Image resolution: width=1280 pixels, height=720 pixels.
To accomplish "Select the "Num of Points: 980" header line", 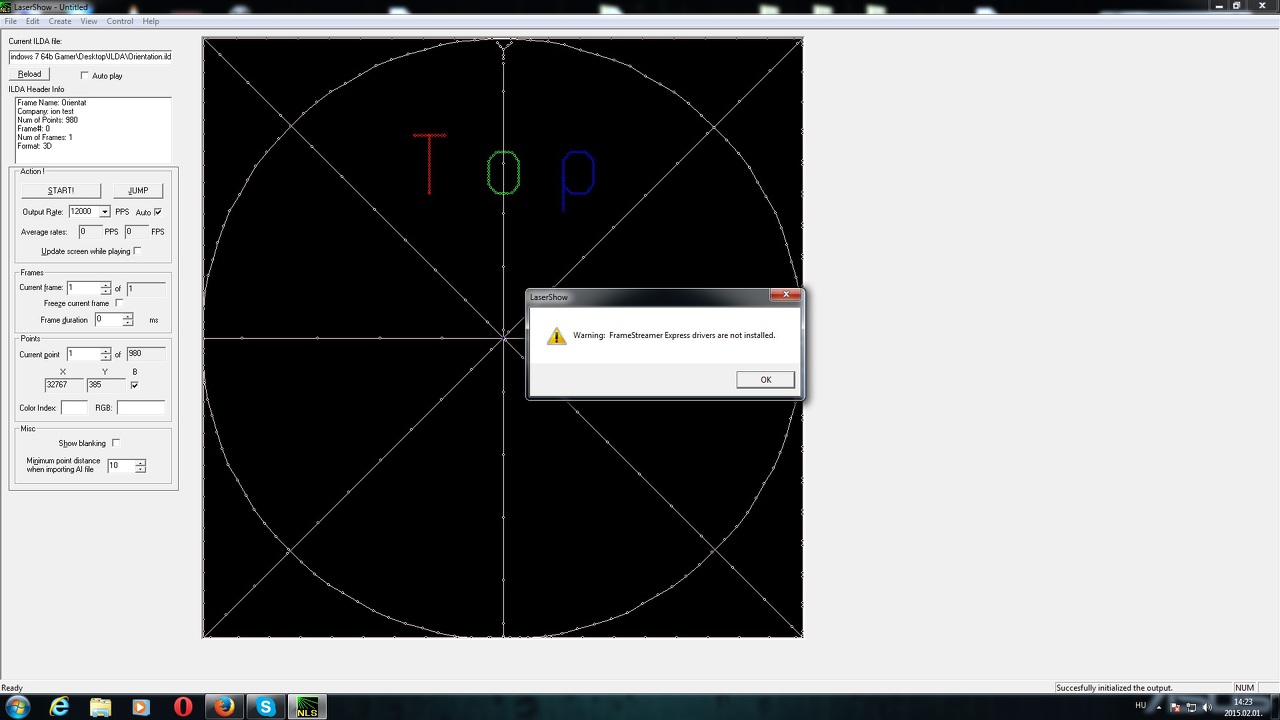I will click(x=48, y=120).
